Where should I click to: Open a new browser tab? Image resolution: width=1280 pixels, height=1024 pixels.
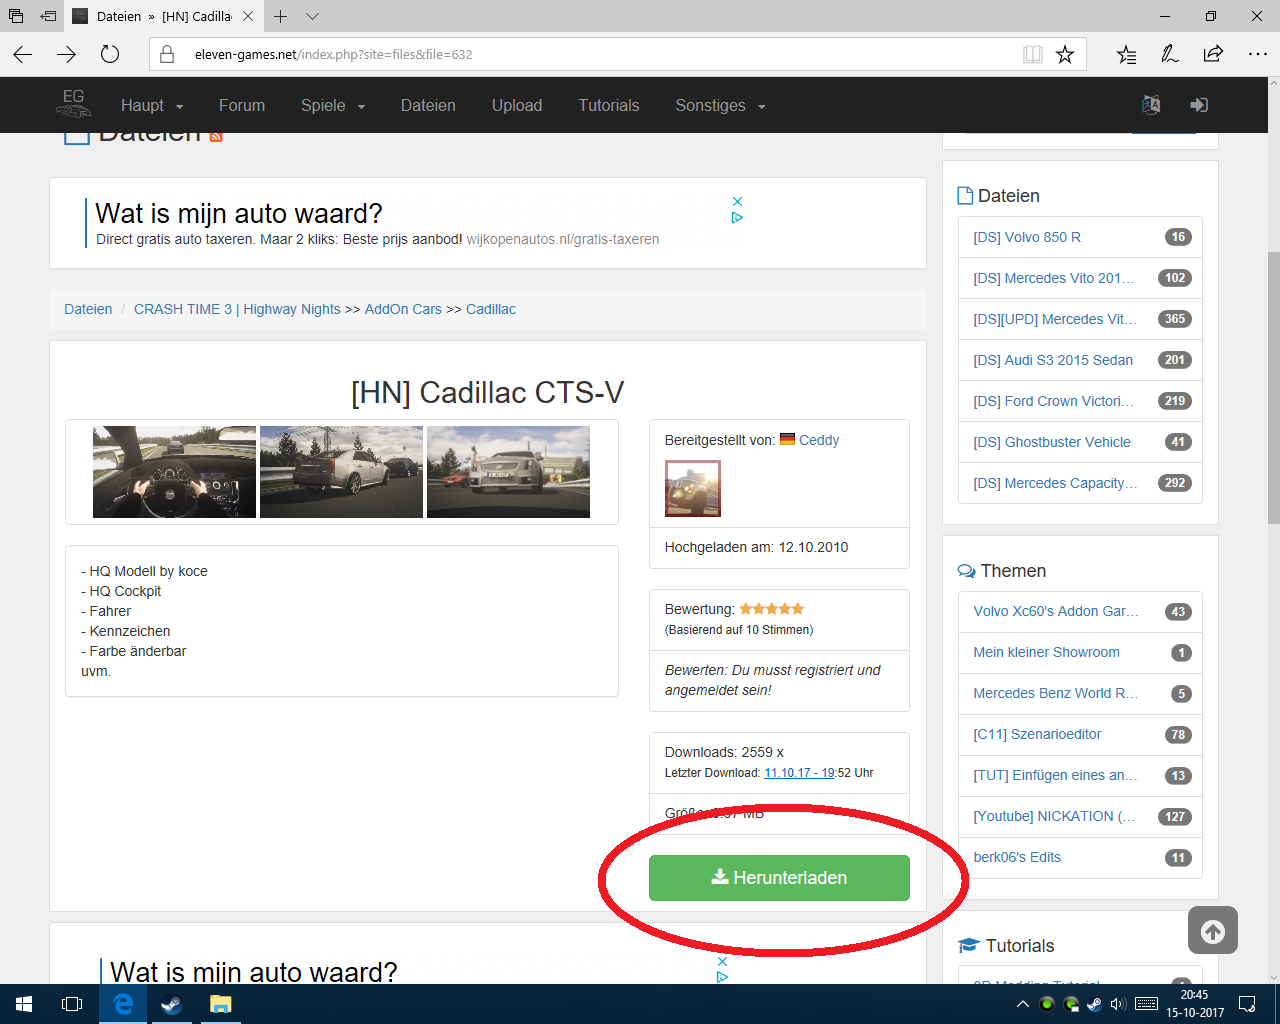[281, 16]
